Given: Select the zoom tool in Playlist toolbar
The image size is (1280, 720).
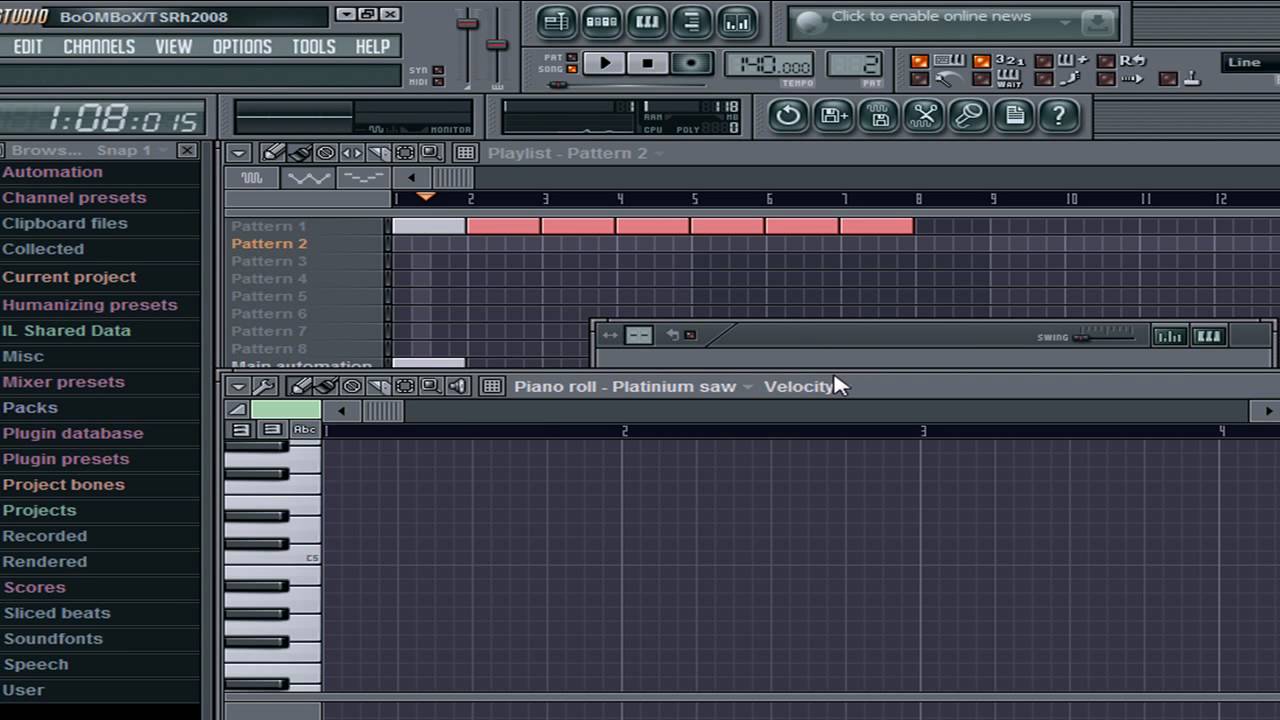Looking at the screenshot, I should [431, 153].
